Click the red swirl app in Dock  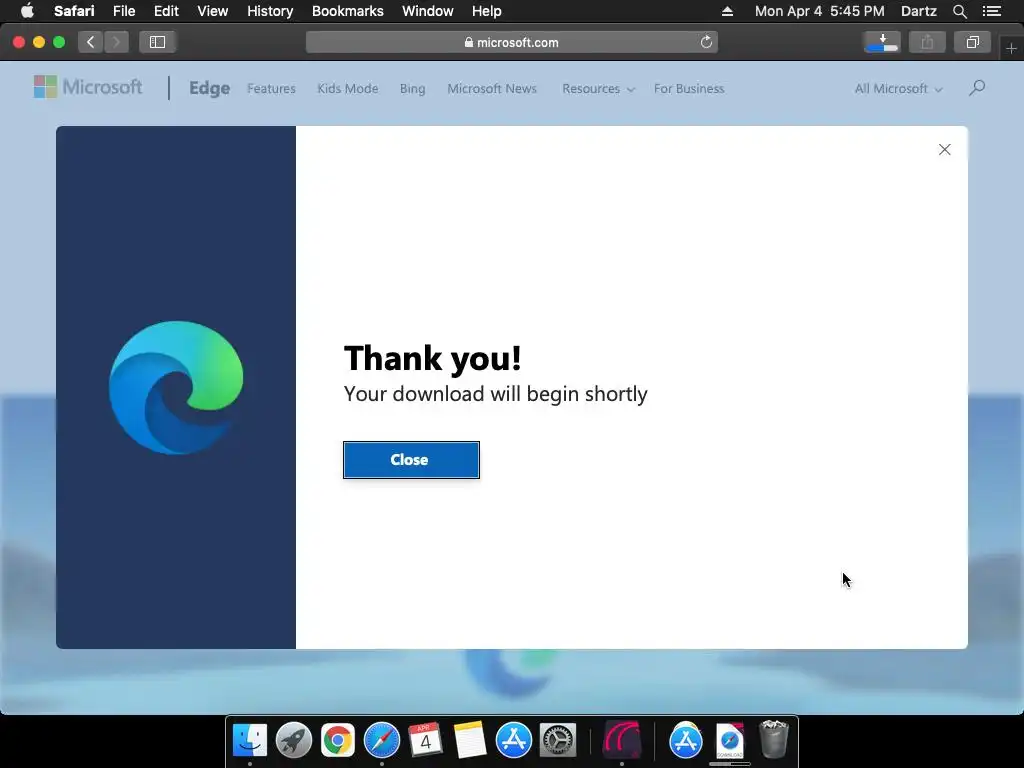click(622, 740)
